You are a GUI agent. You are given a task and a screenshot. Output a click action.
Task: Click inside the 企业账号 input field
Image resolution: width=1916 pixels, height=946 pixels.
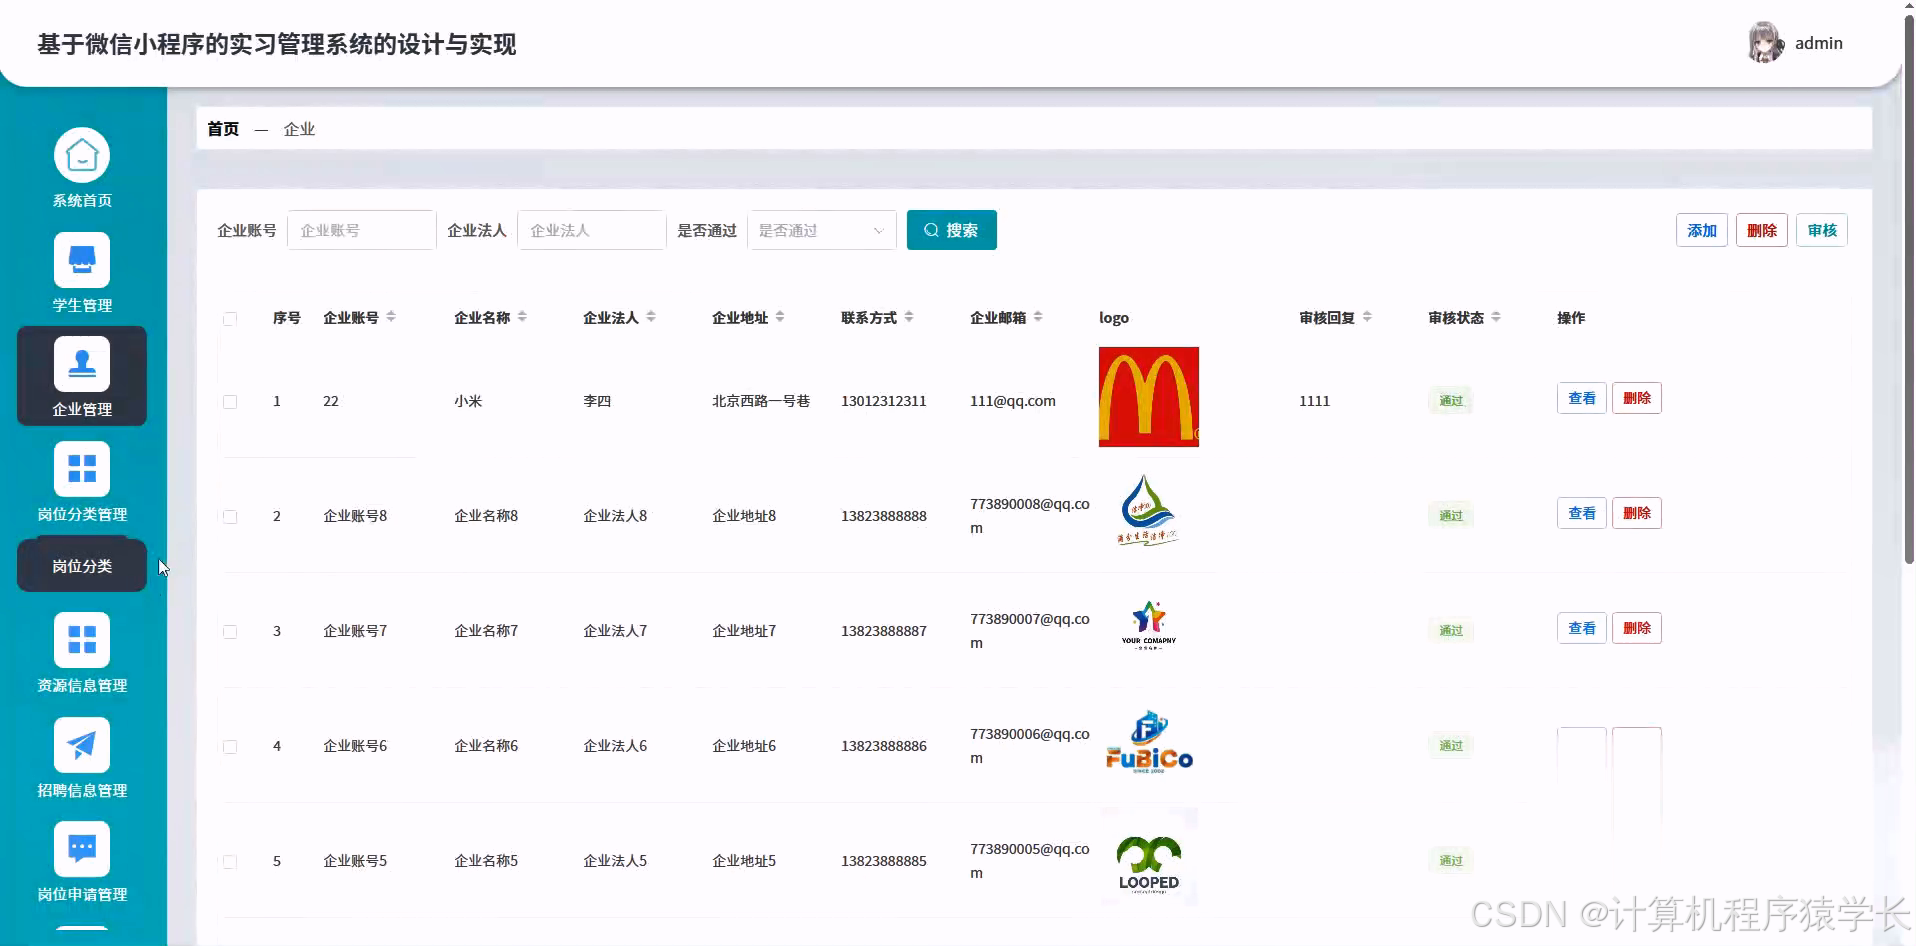(x=360, y=230)
